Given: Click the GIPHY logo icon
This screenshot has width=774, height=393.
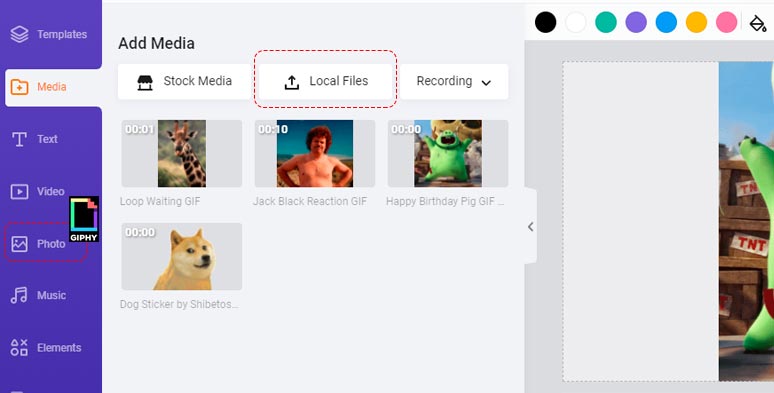Looking at the screenshot, I should point(84,219).
